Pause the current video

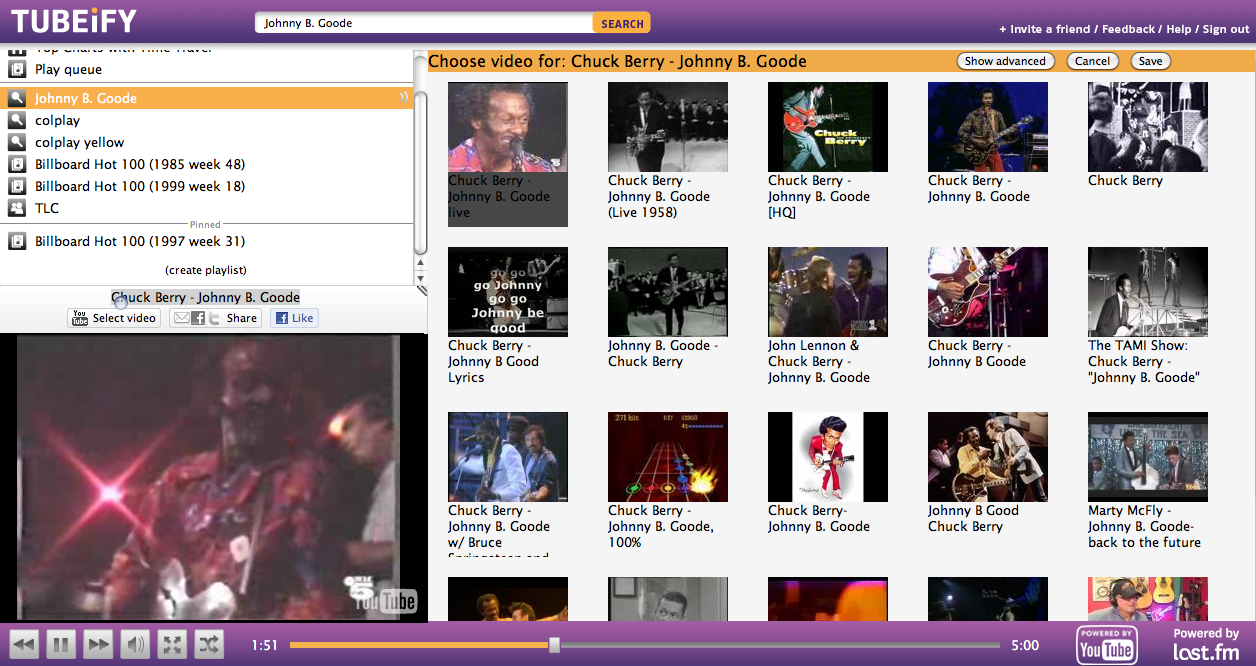pos(61,645)
